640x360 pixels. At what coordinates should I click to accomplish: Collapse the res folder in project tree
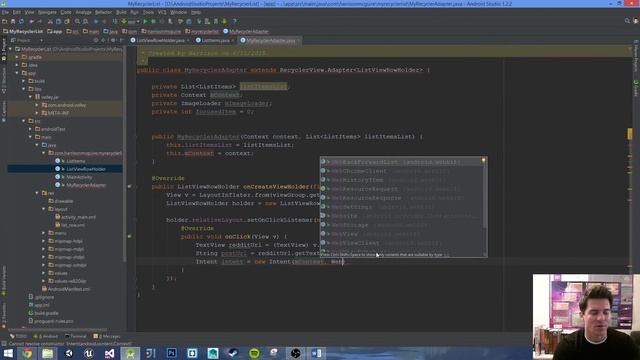(37, 193)
